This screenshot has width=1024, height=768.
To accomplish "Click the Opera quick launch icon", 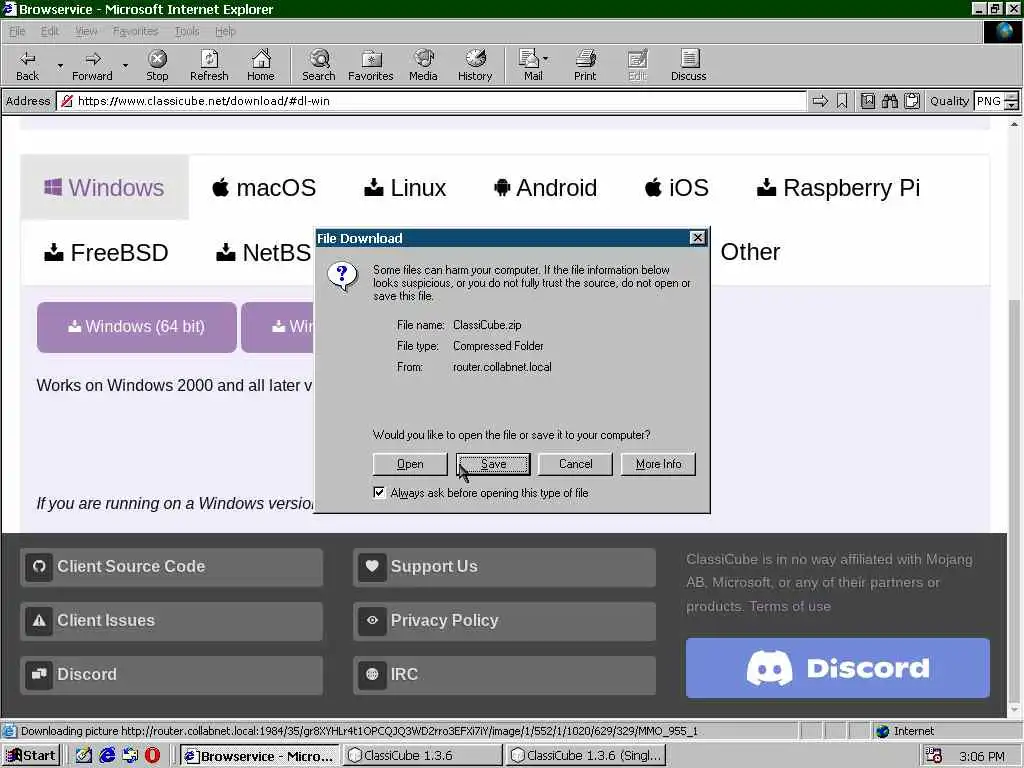I will 152,756.
